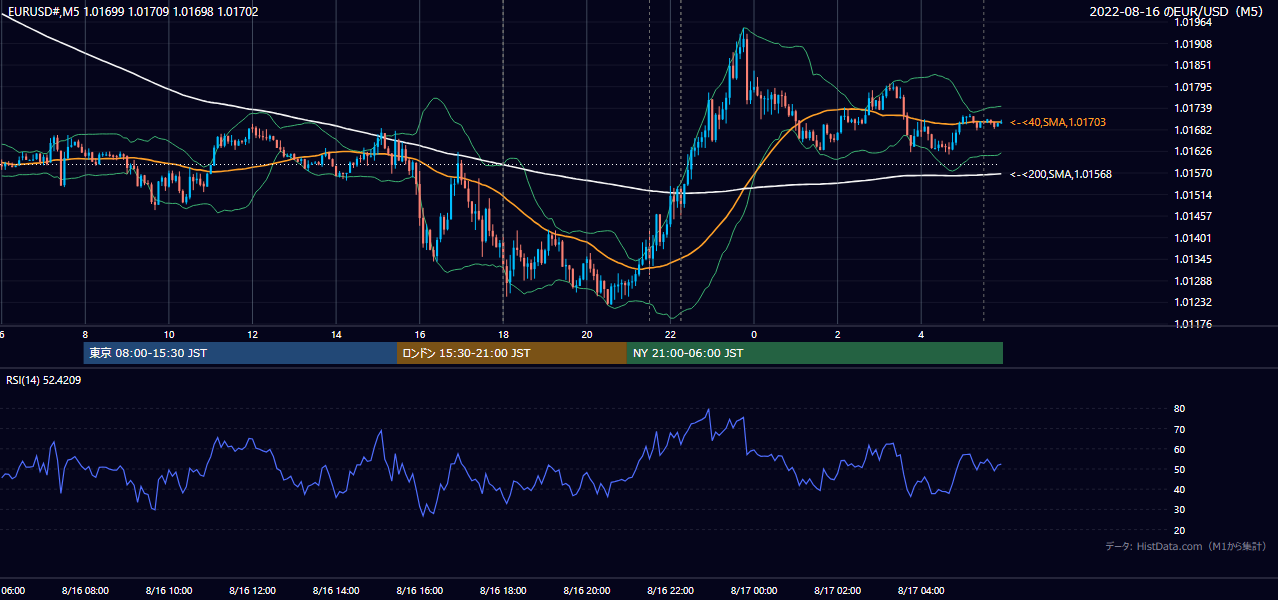The image size is (1278, 600).
Task: Click hour tick 0 under price chart
Action: coord(754,334)
